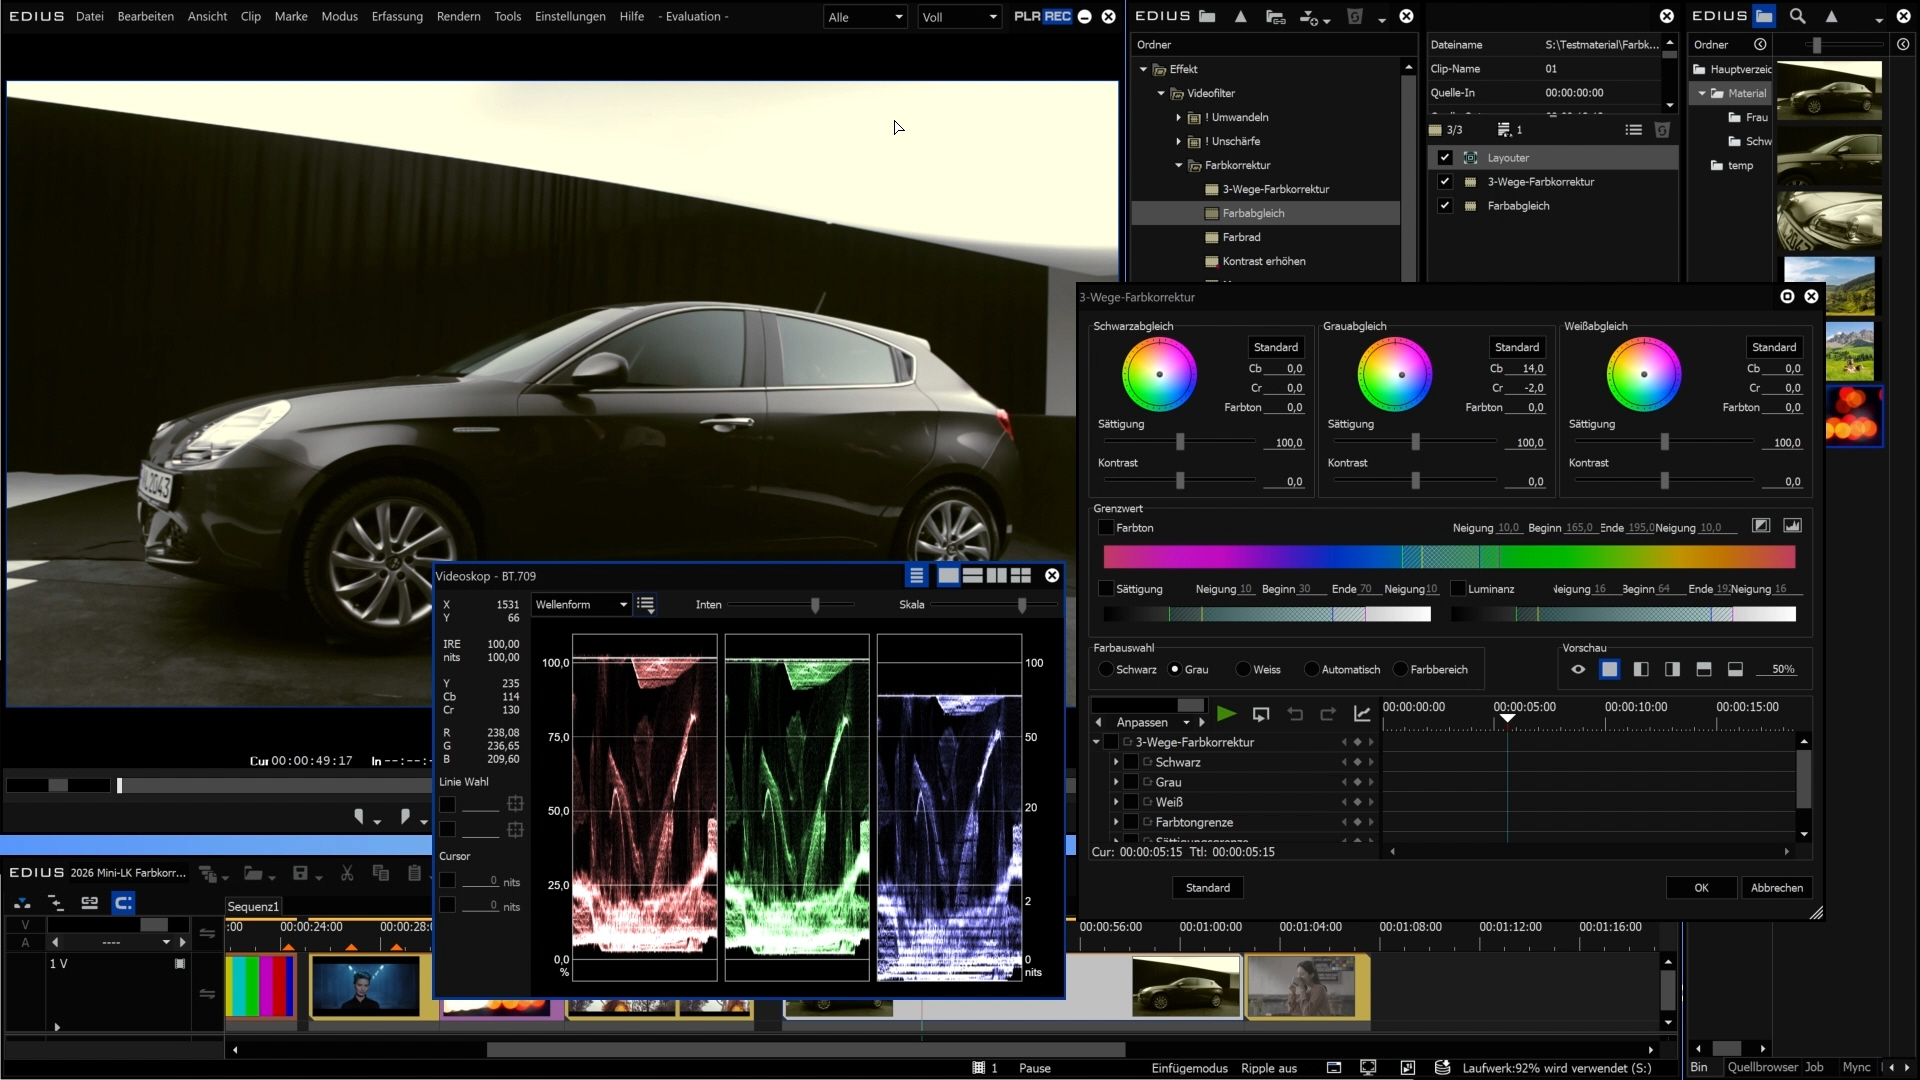The height and width of the screenshot is (1080, 1920).
Task: Select the Weiss radio button in Farbauswahl
Action: pyautogui.click(x=1243, y=670)
